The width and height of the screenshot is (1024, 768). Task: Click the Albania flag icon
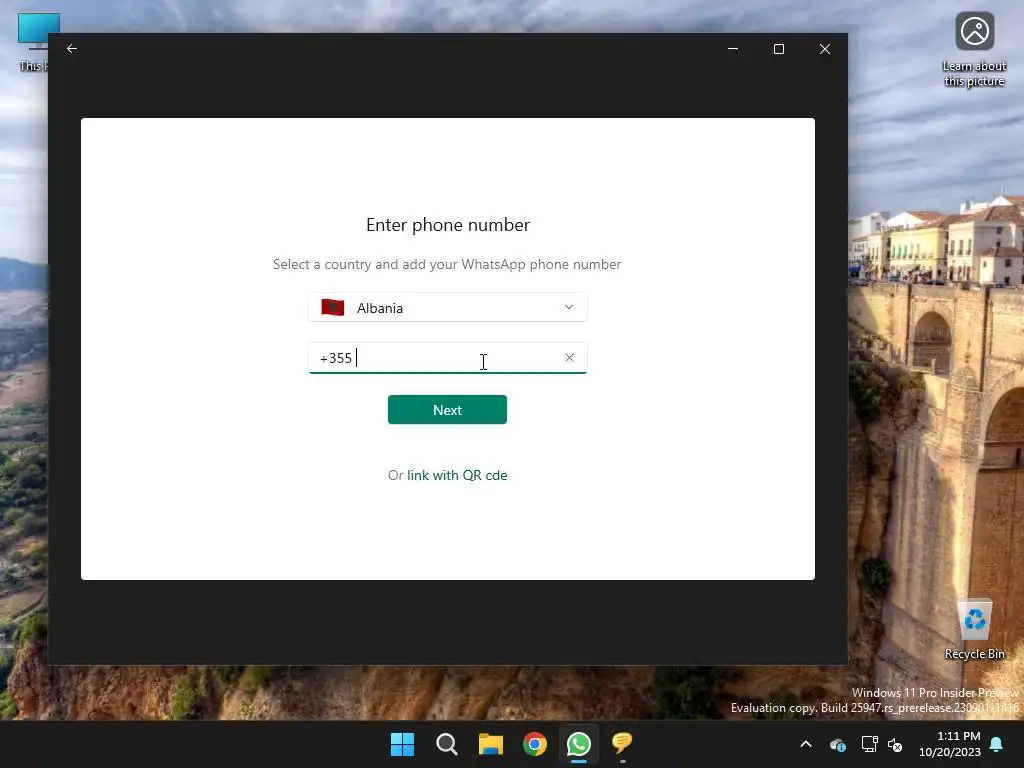click(x=332, y=308)
